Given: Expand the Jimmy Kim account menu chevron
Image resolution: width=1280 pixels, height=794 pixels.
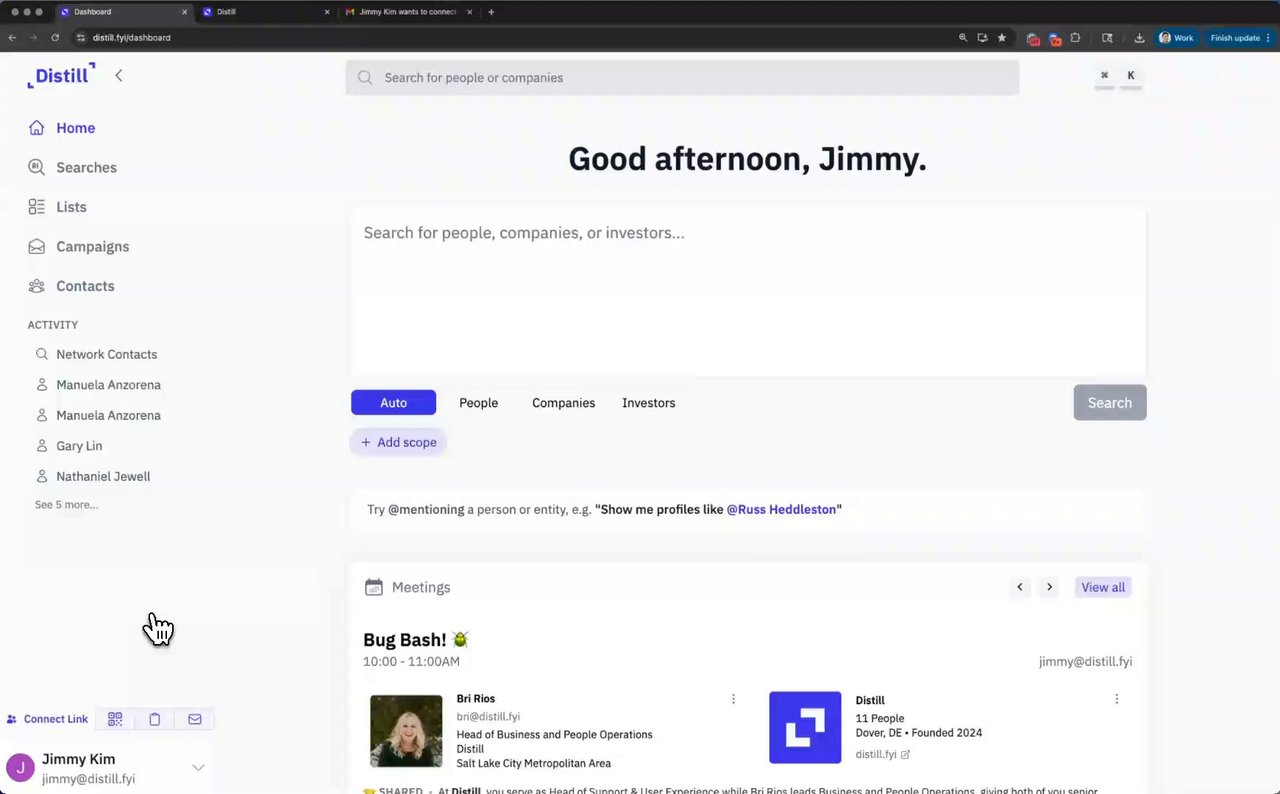Looking at the screenshot, I should (198, 767).
